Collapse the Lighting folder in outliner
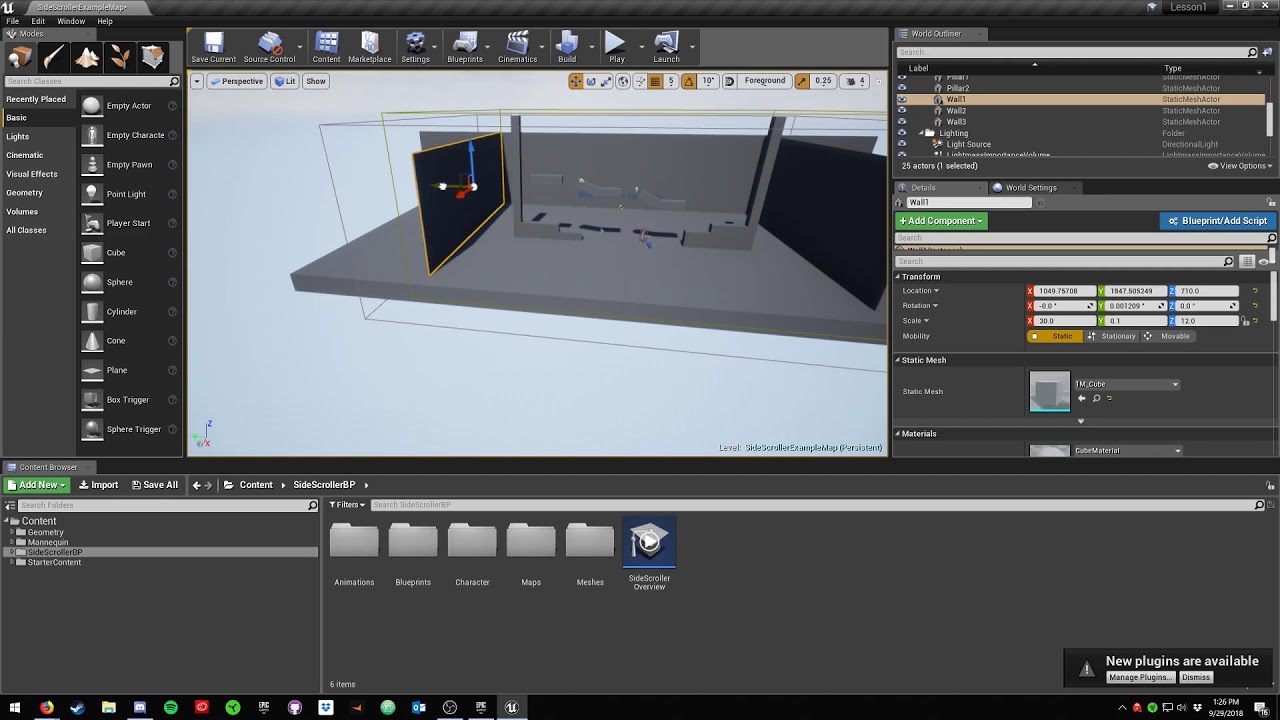Screen dimensions: 1280x720 (x=920, y=133)
